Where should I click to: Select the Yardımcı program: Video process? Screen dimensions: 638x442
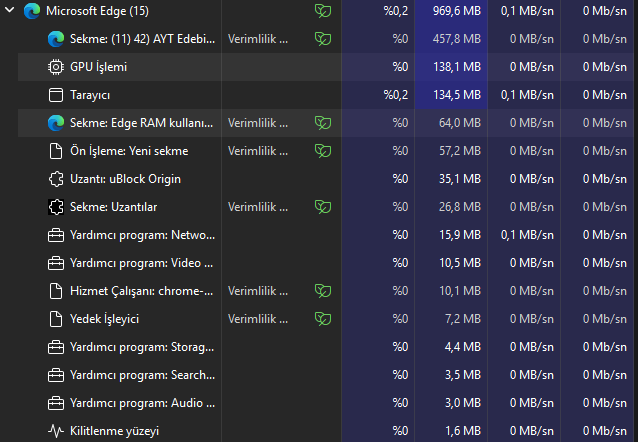point(141,263)
